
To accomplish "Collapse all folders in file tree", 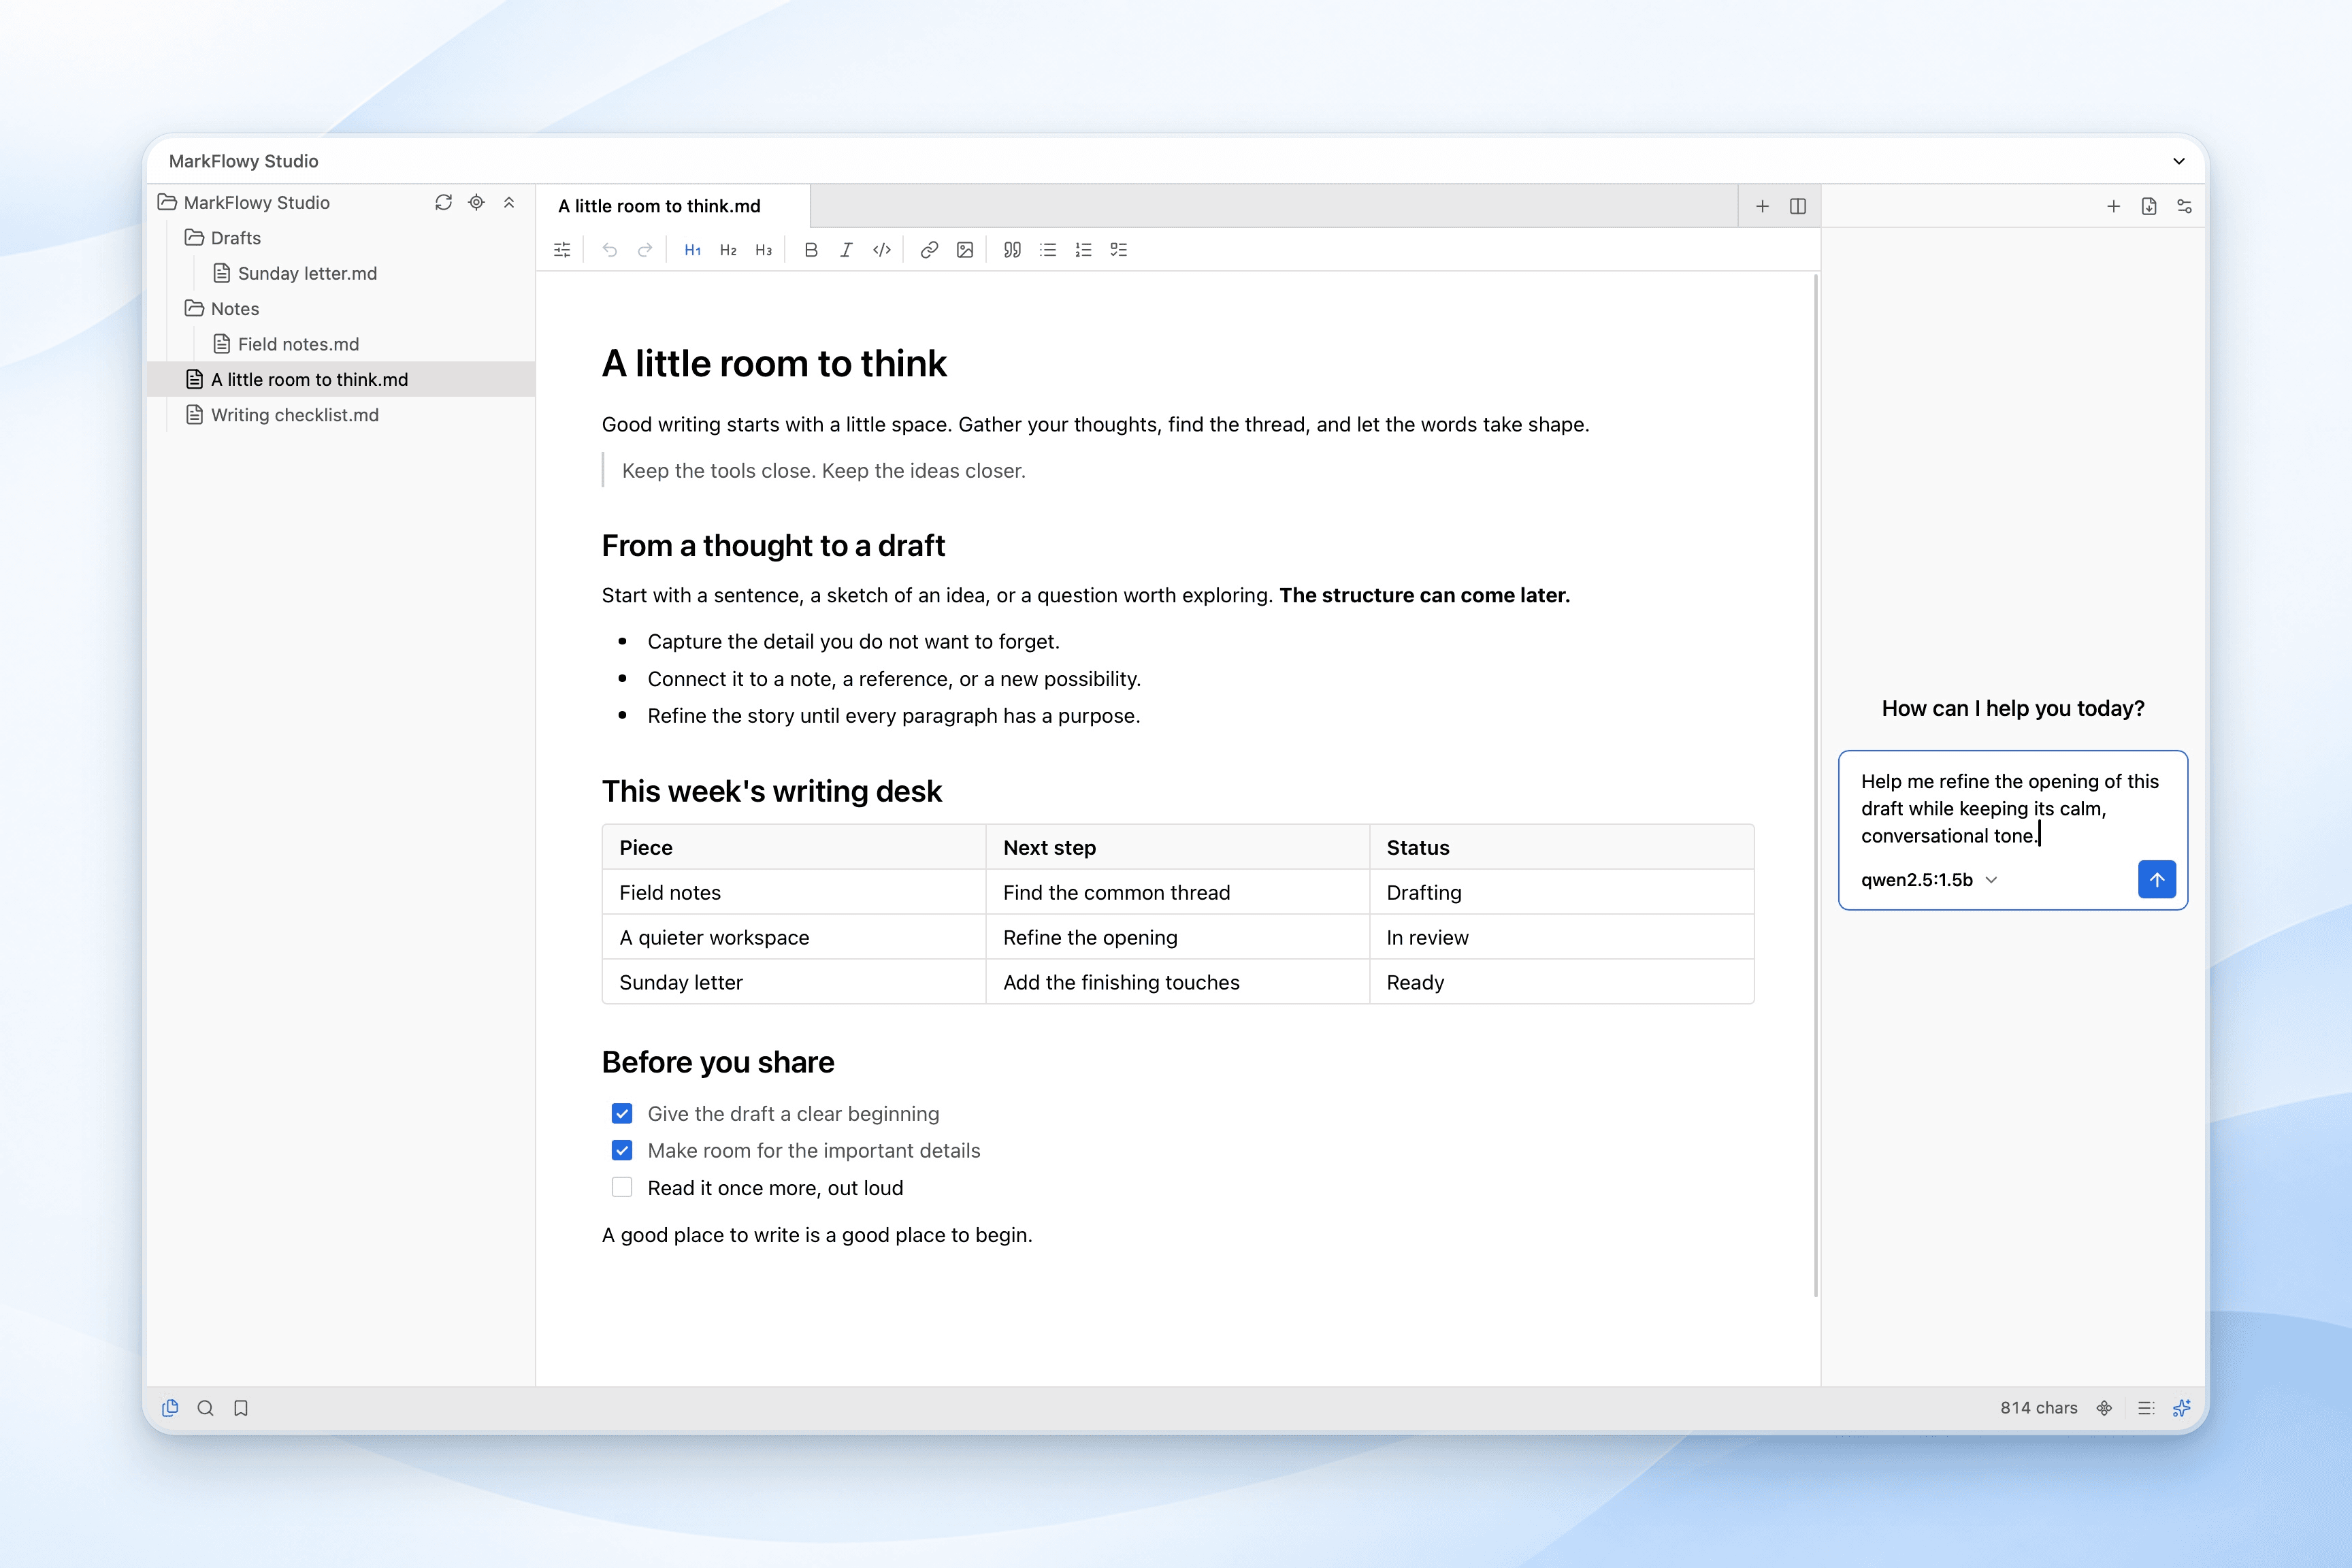I will click(x=509, y=202).
